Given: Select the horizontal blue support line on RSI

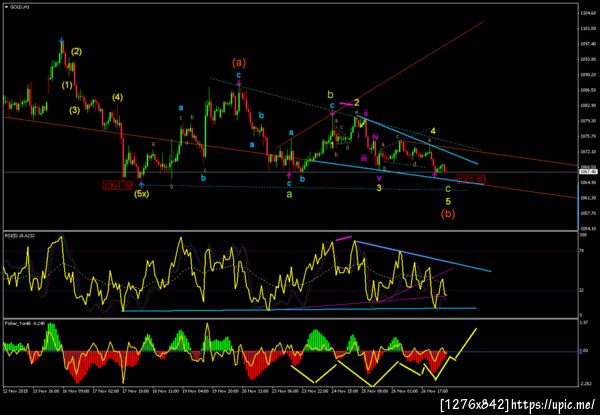Looking at the screenshot, I should (299, 309).
